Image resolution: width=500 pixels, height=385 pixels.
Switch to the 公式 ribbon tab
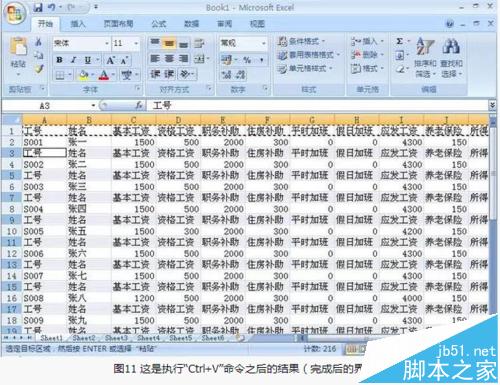pyautogui.click(x=158, y=23)
